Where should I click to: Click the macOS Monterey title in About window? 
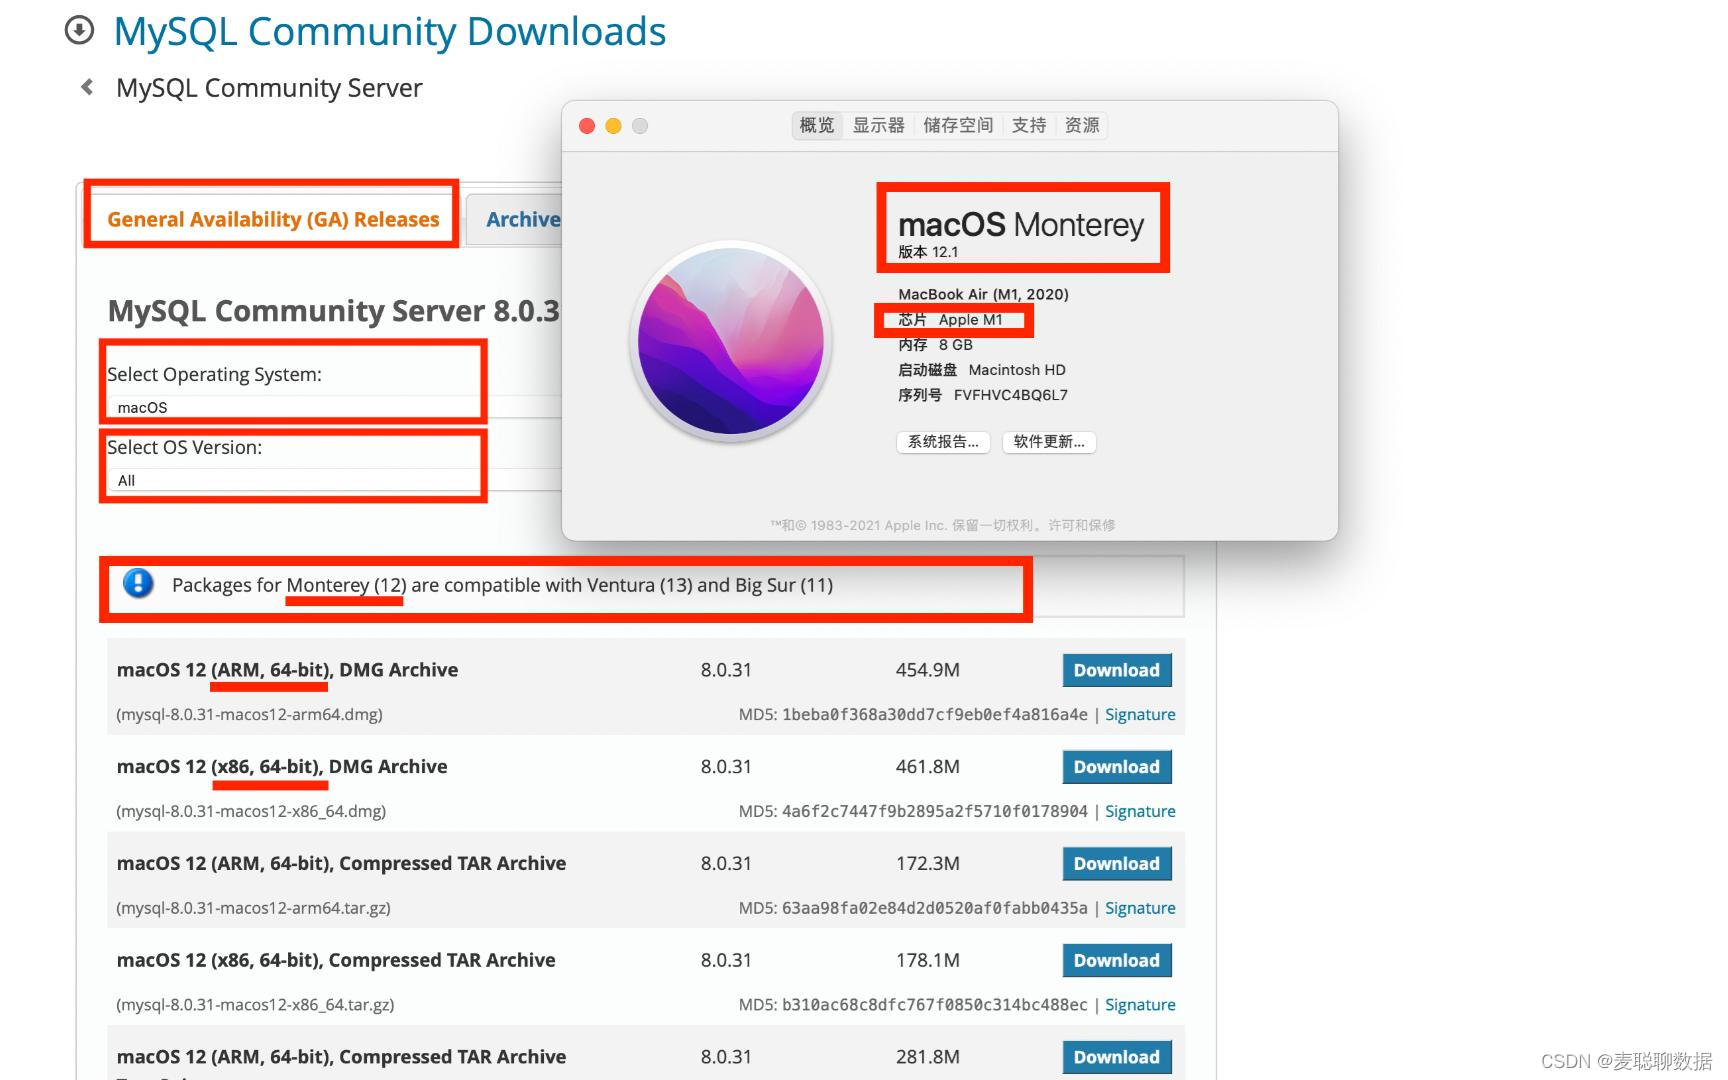[1021, 225]
